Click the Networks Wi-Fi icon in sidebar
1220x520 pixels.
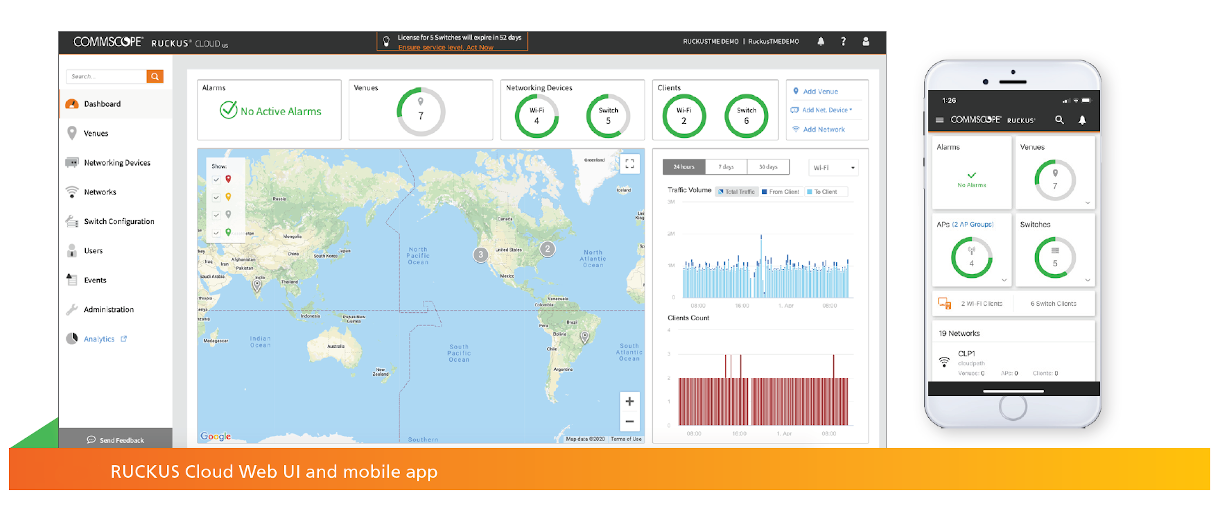(72, 192)
